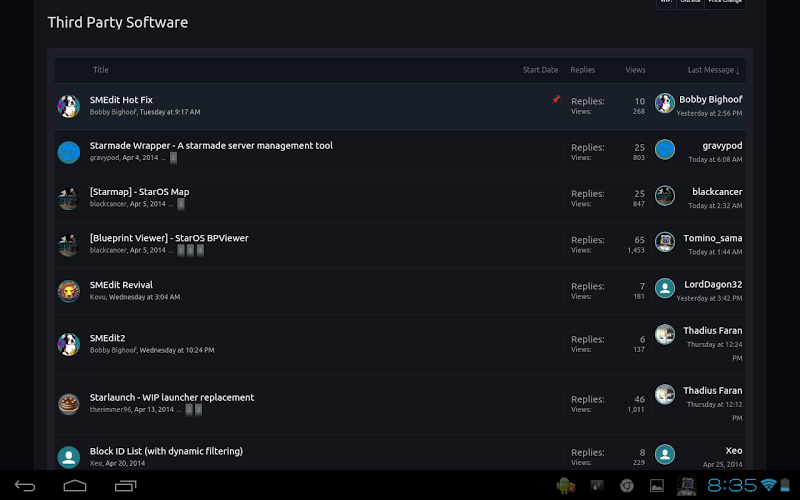
Task: Open blackcancer last-poster profile name
Action: tap(717, 192)
